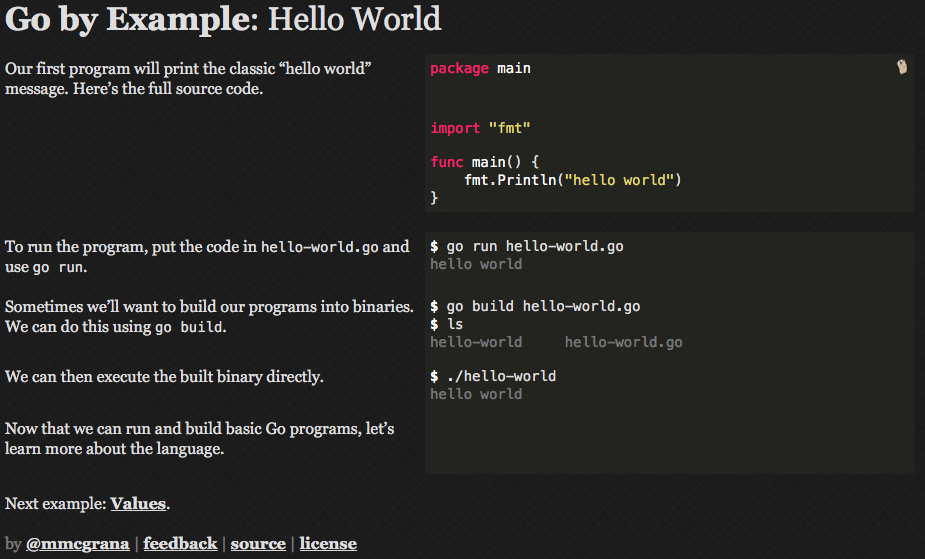Image resolution: width=925 pixels, height=559 pixels.
Task: Click the '$ go build hello-world.go' command
Action: [535, 306]
